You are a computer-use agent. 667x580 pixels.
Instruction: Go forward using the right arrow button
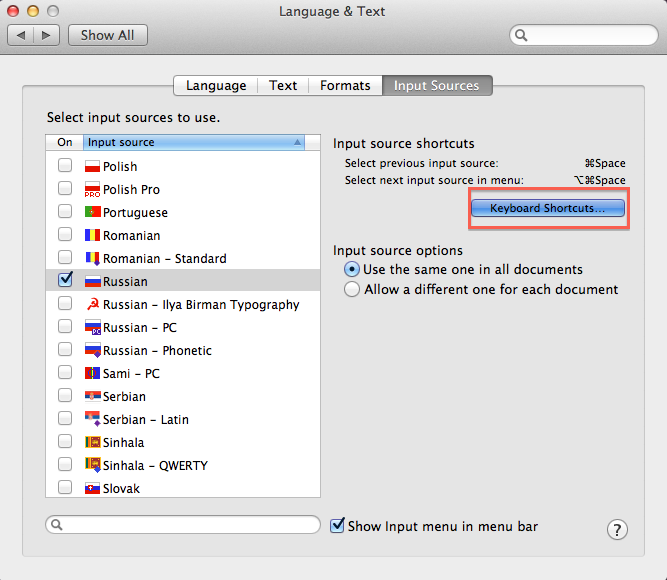[x=47, y=35]
